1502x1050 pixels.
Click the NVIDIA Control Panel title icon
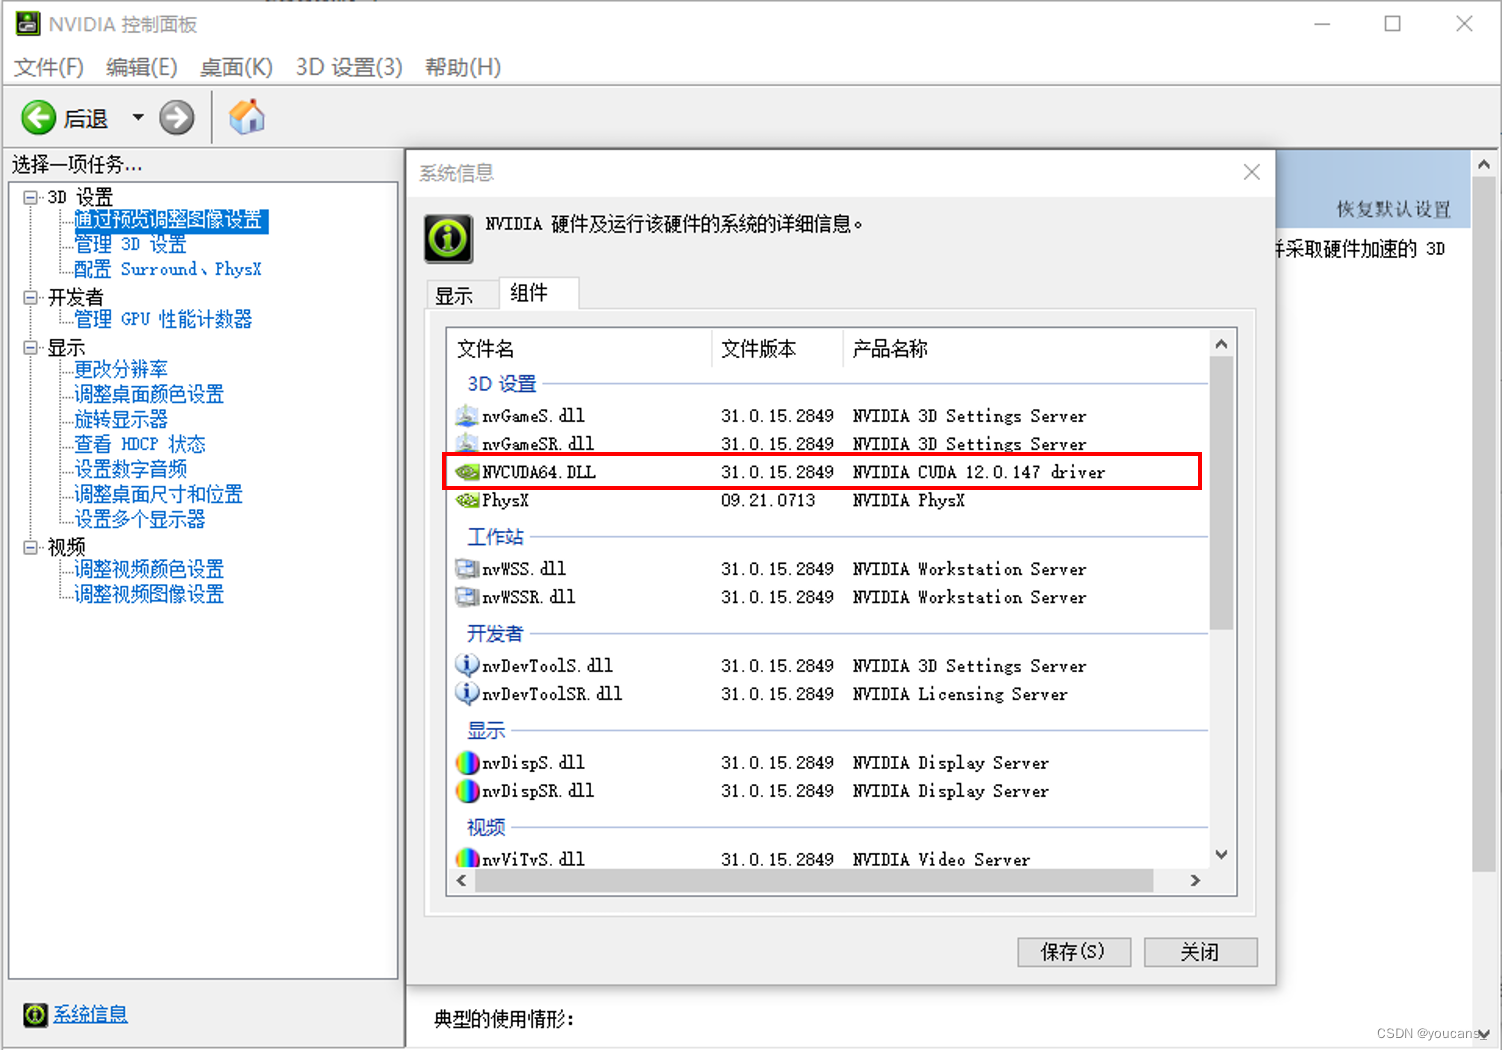click(28, 24)
